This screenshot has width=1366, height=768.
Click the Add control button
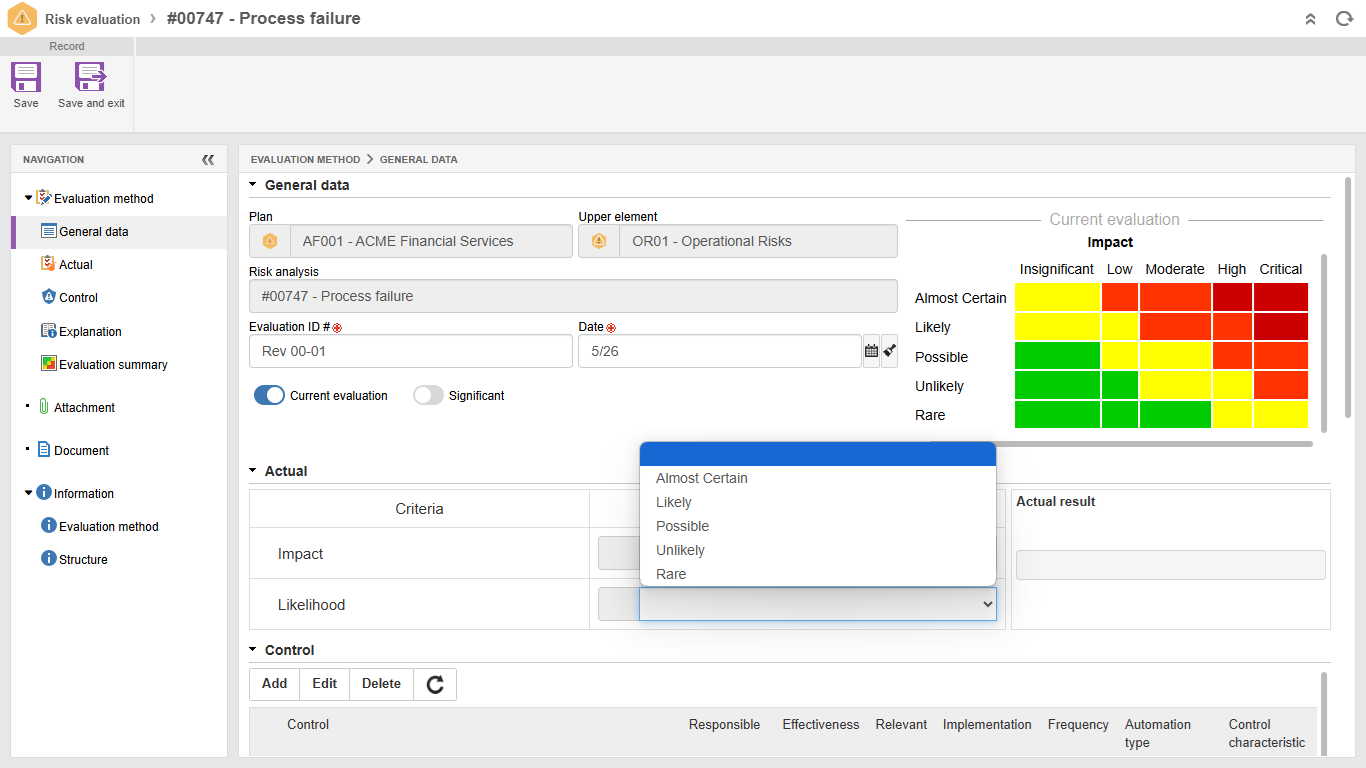(x=274, y=684)
